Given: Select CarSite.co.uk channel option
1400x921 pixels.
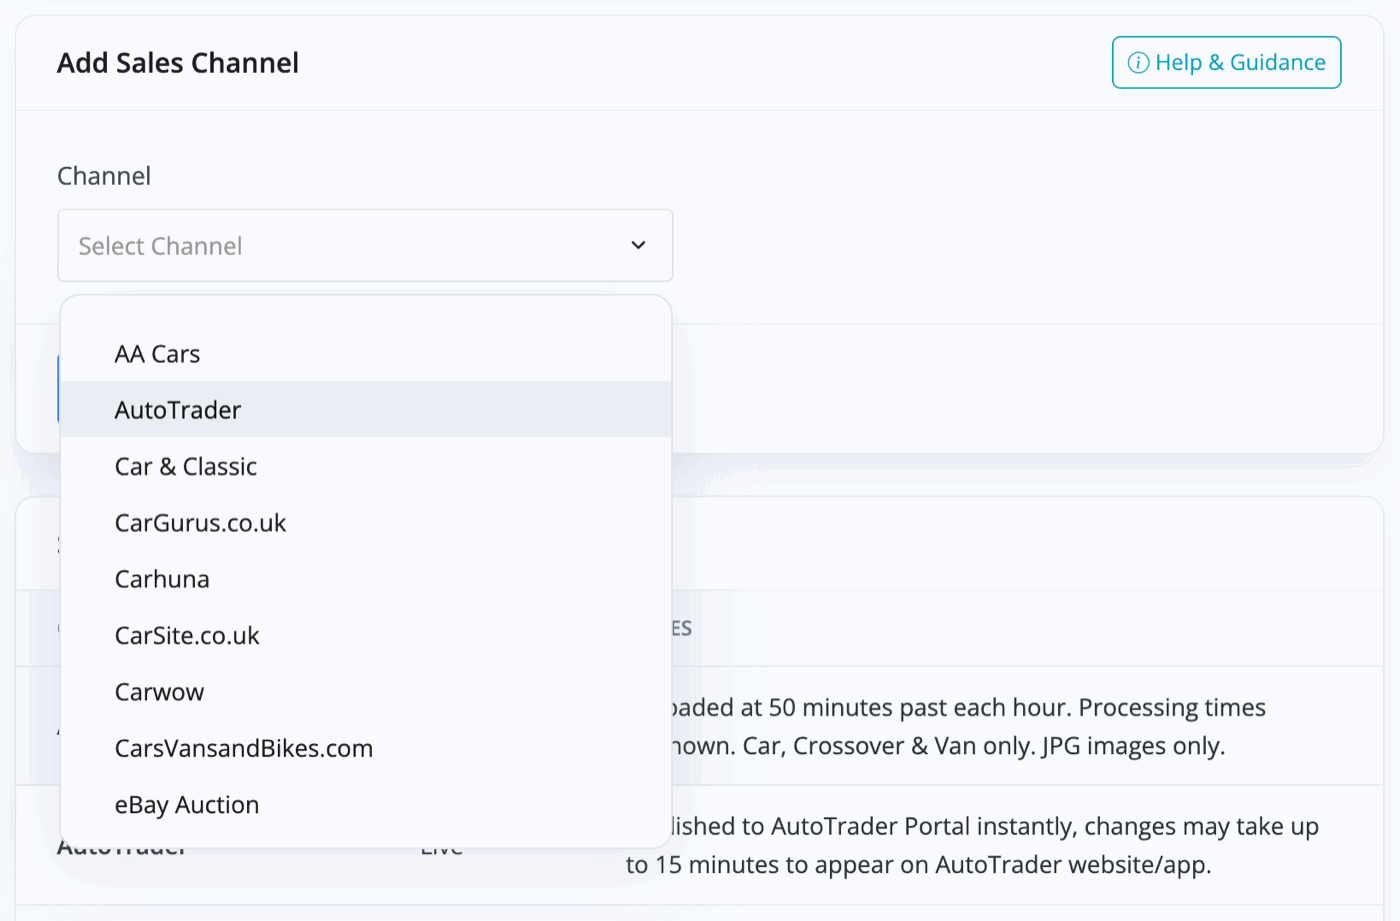Looking at the screenshot, I should click(366, 636).
